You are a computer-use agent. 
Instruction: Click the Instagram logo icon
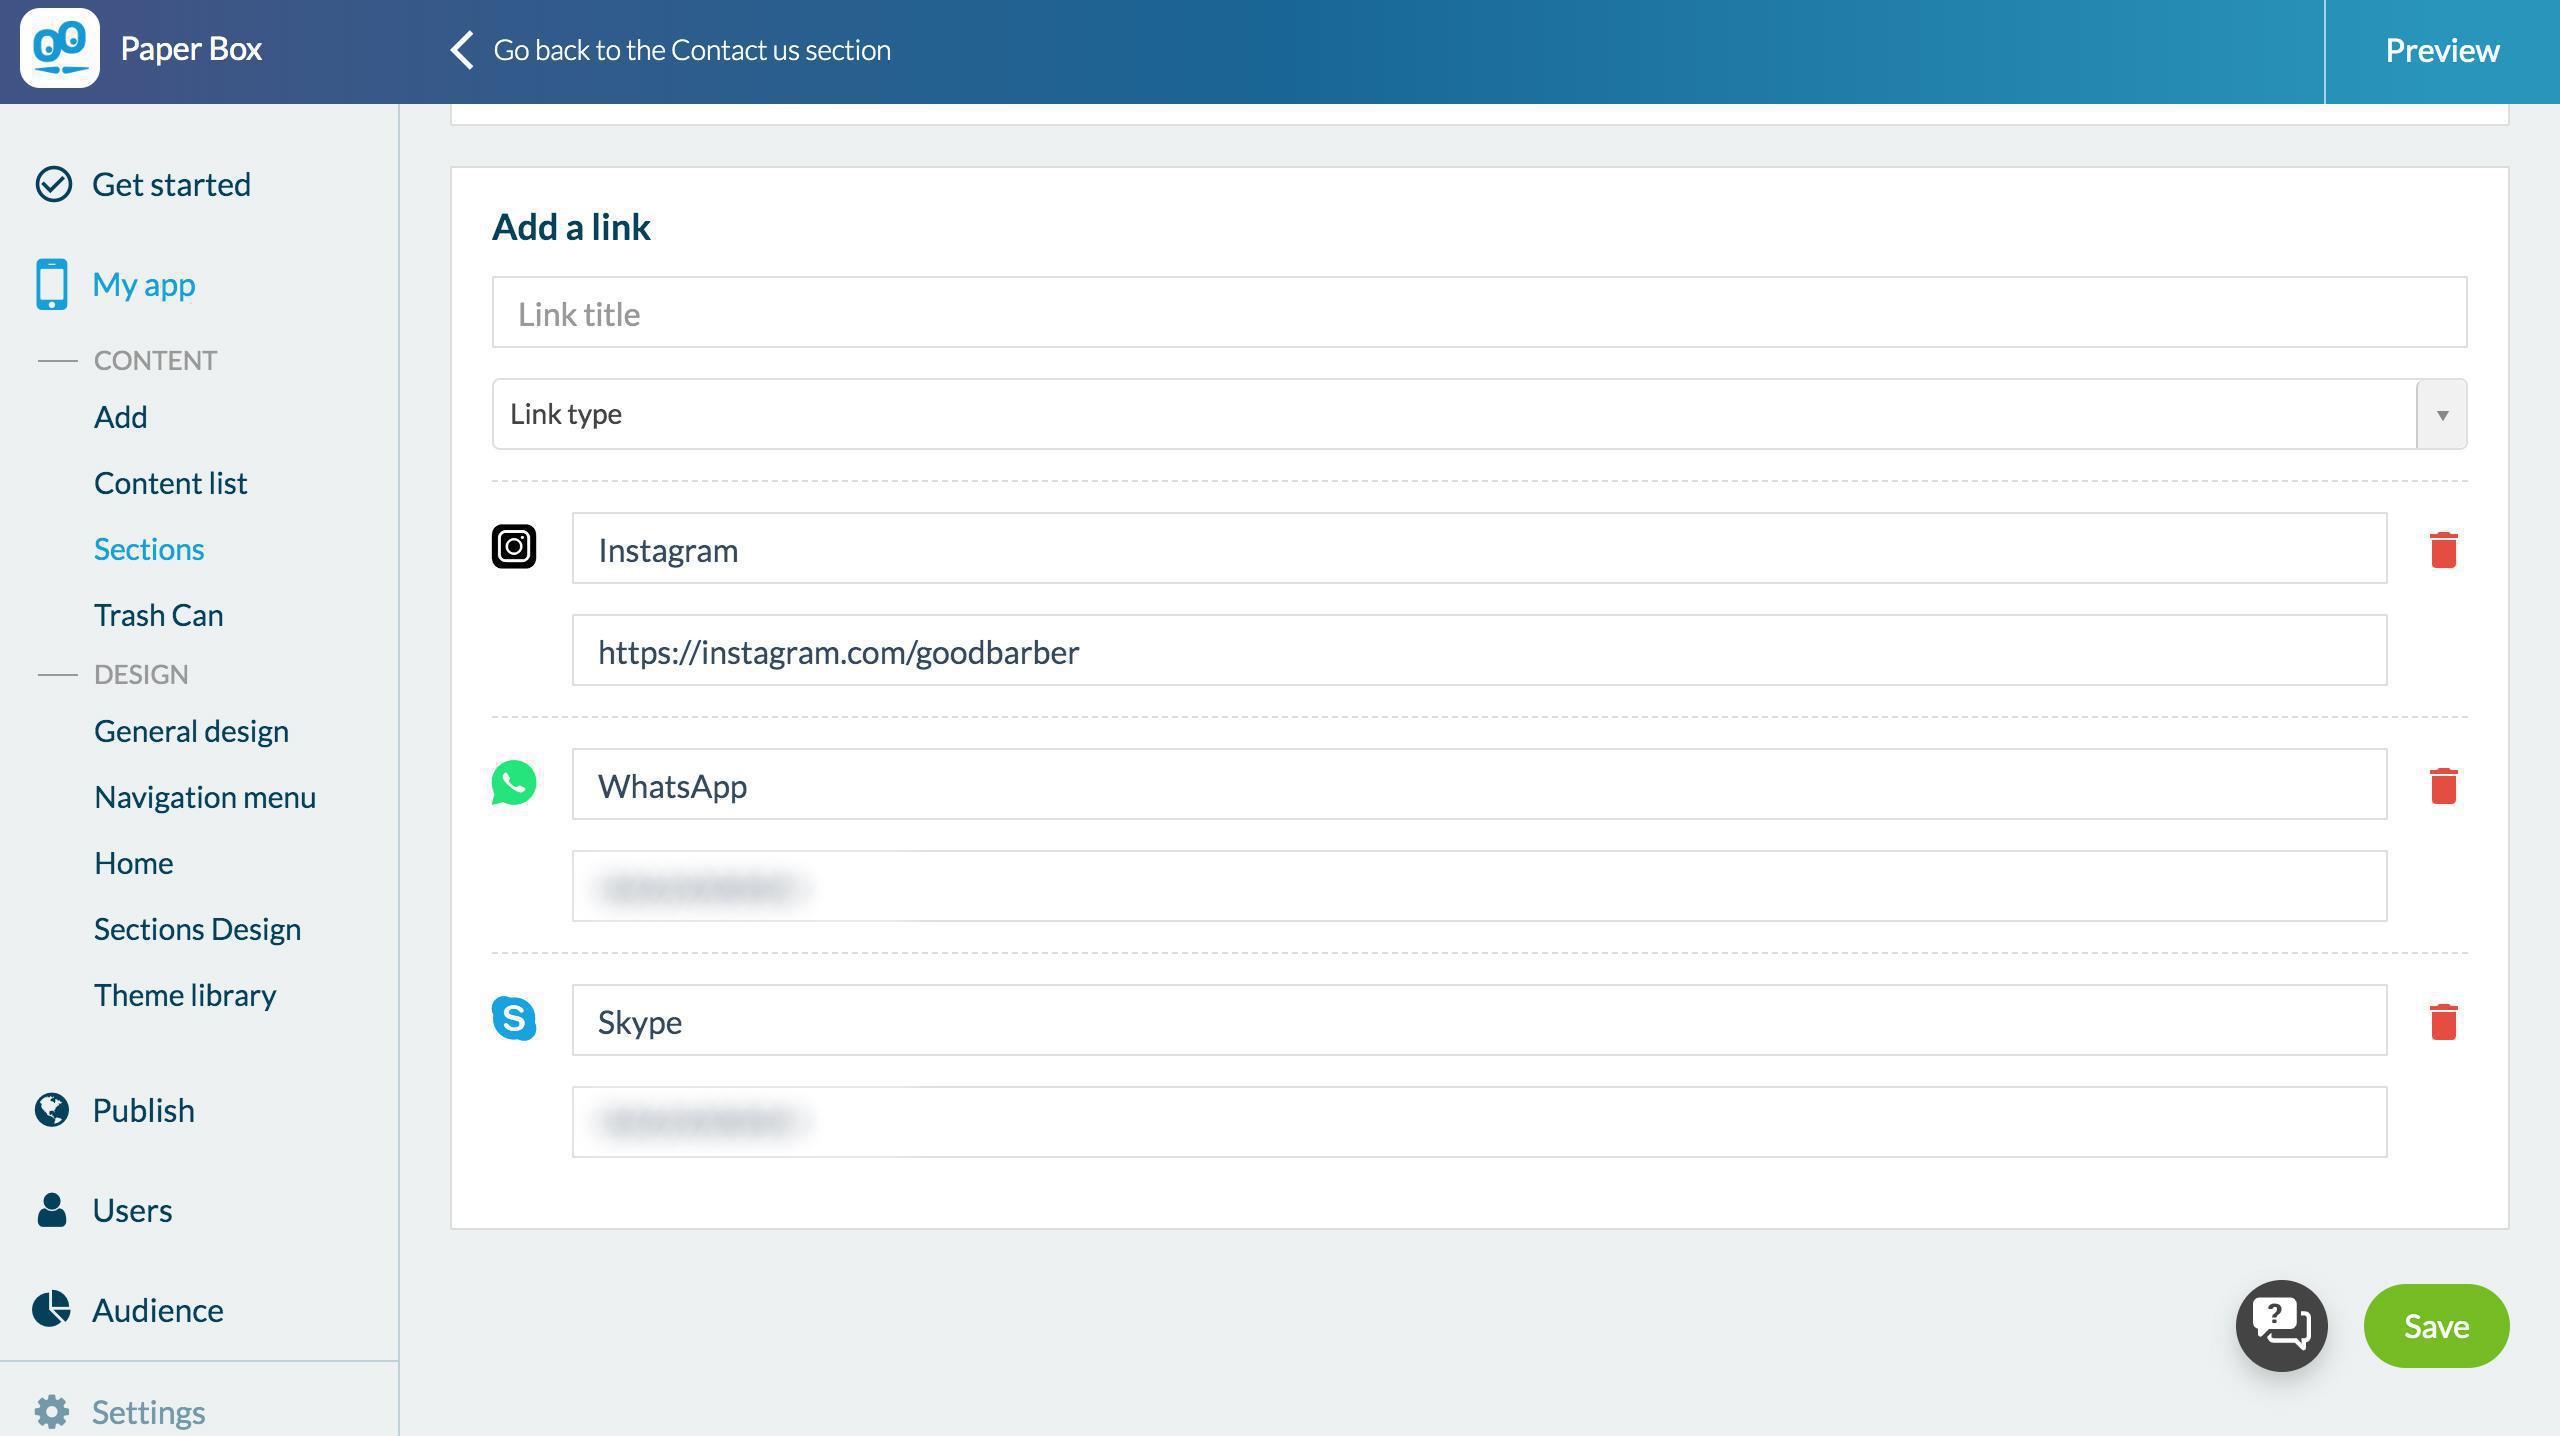(x=514, y=547)
